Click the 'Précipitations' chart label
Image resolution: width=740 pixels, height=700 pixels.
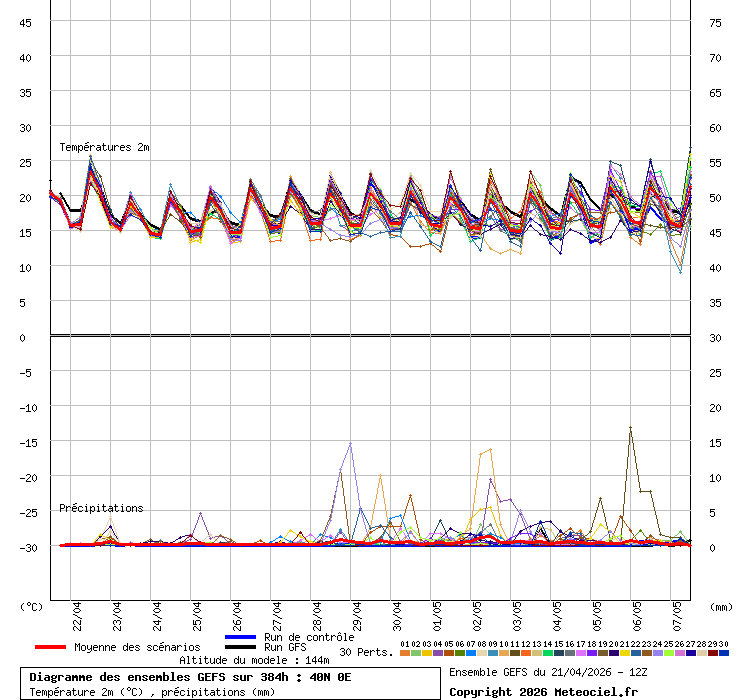coord(101,508)
